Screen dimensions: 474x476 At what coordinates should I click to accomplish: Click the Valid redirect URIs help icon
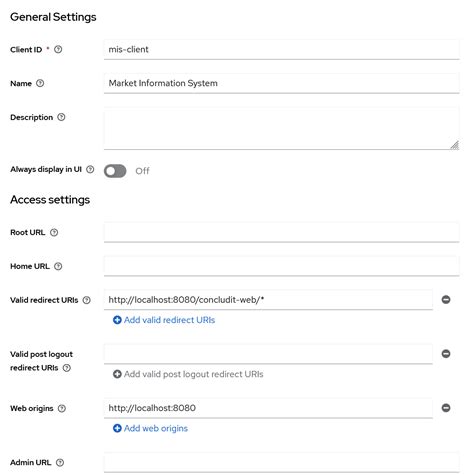87,300
